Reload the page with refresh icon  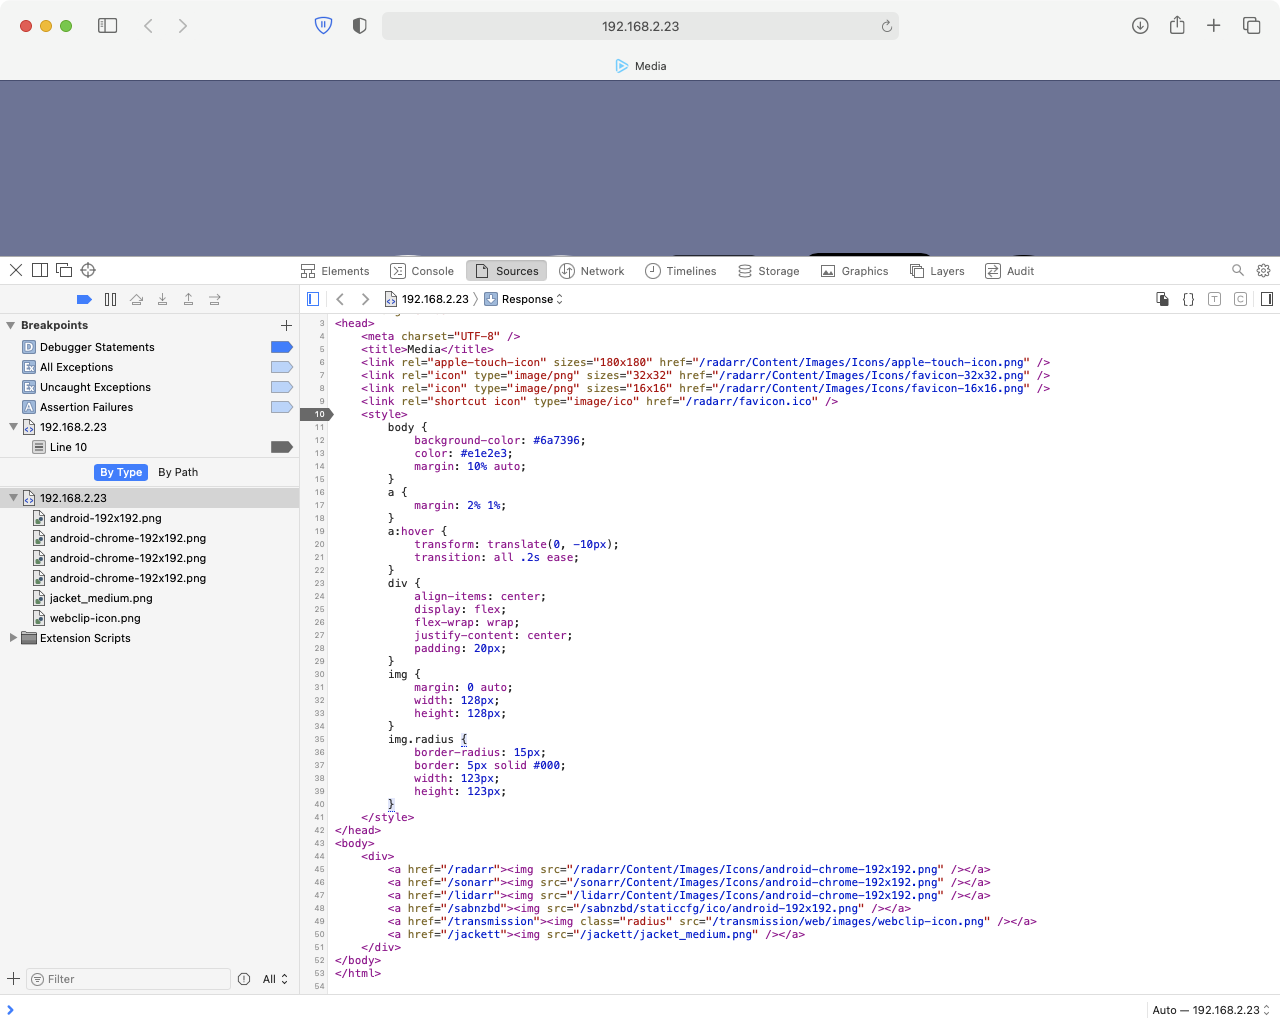point(886,26)
